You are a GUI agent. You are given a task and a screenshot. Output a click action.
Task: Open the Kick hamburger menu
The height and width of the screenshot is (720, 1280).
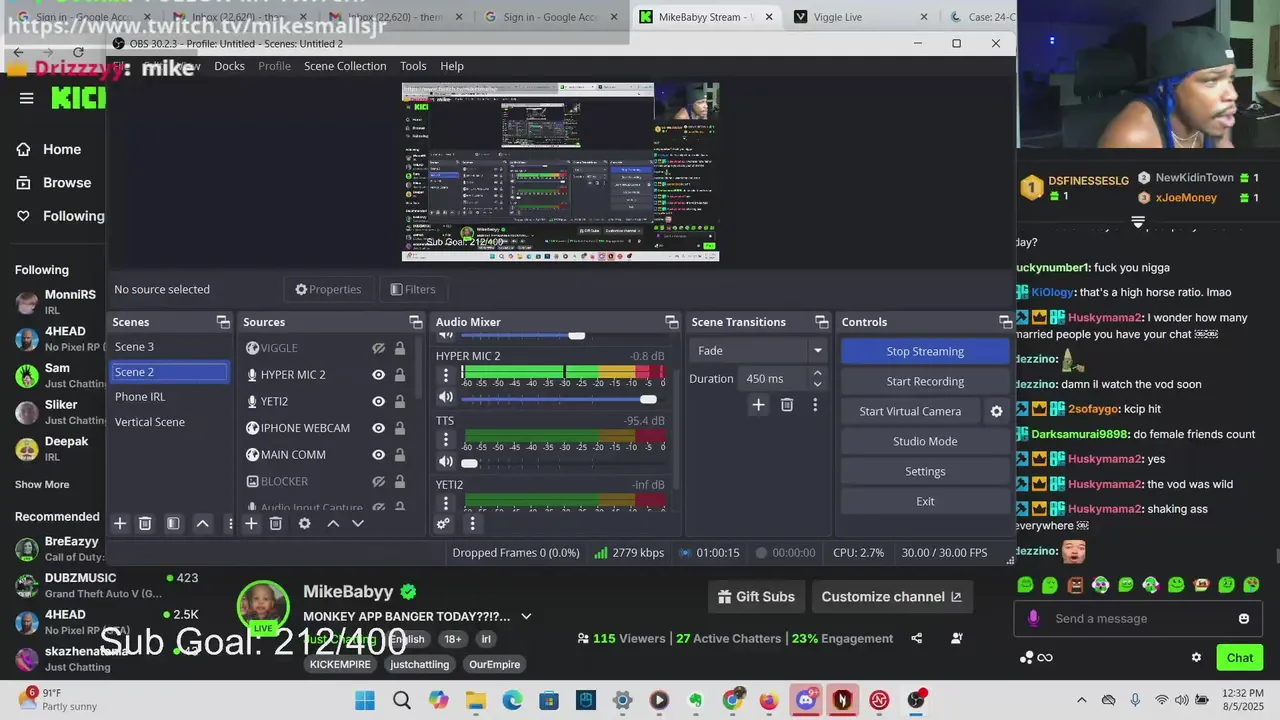(26, 98)
